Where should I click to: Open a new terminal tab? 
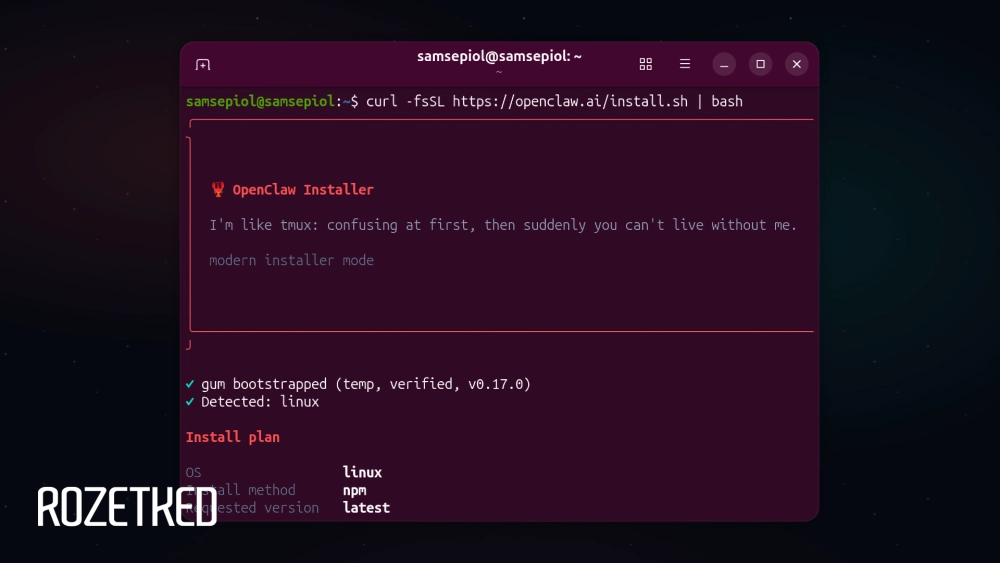(203, 65)
